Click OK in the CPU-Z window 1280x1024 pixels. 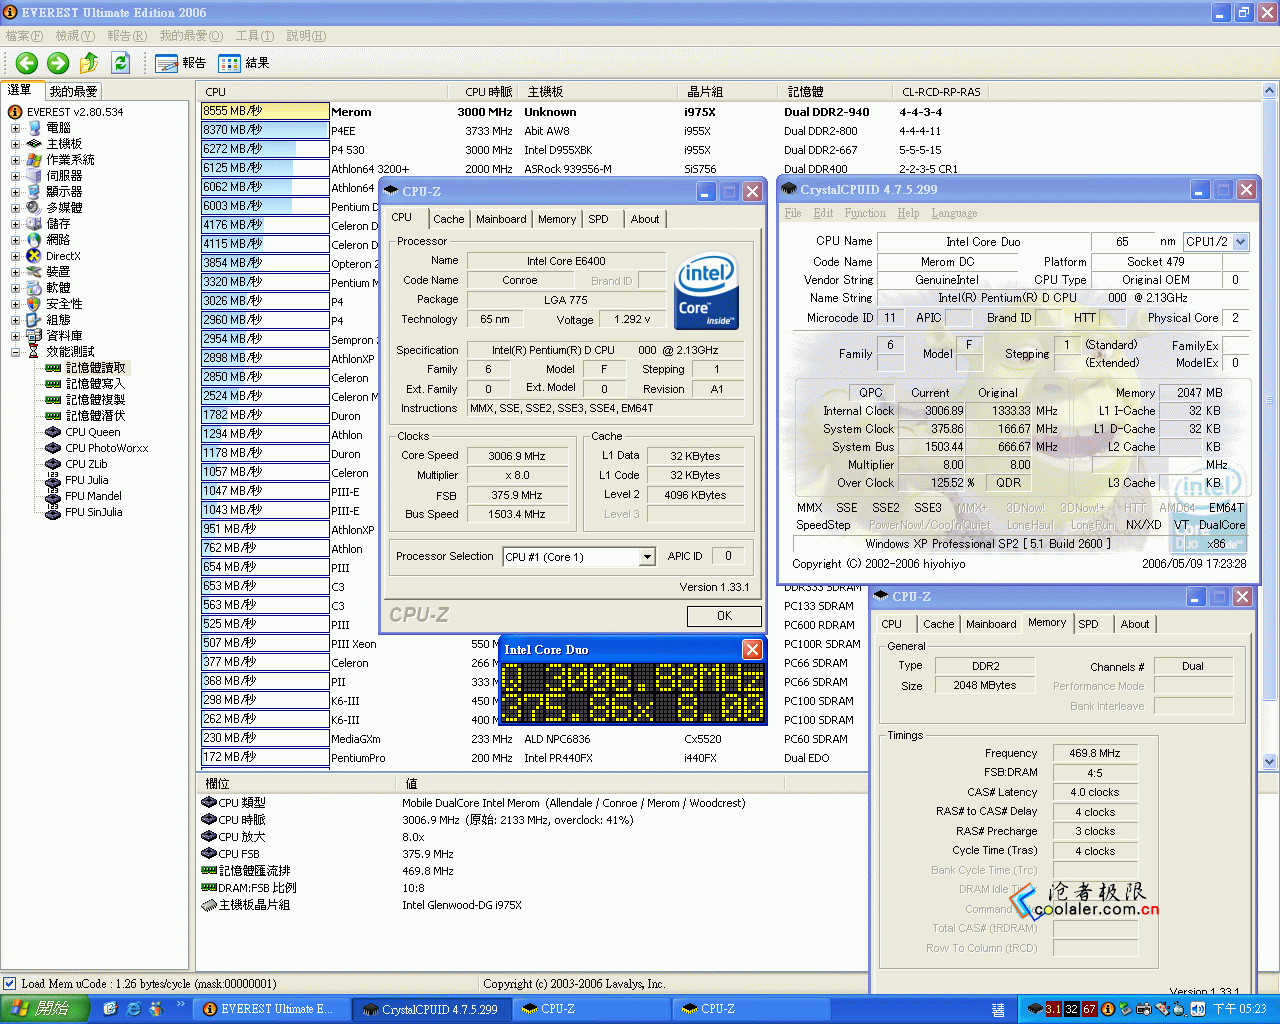click(x=724, y=616)
